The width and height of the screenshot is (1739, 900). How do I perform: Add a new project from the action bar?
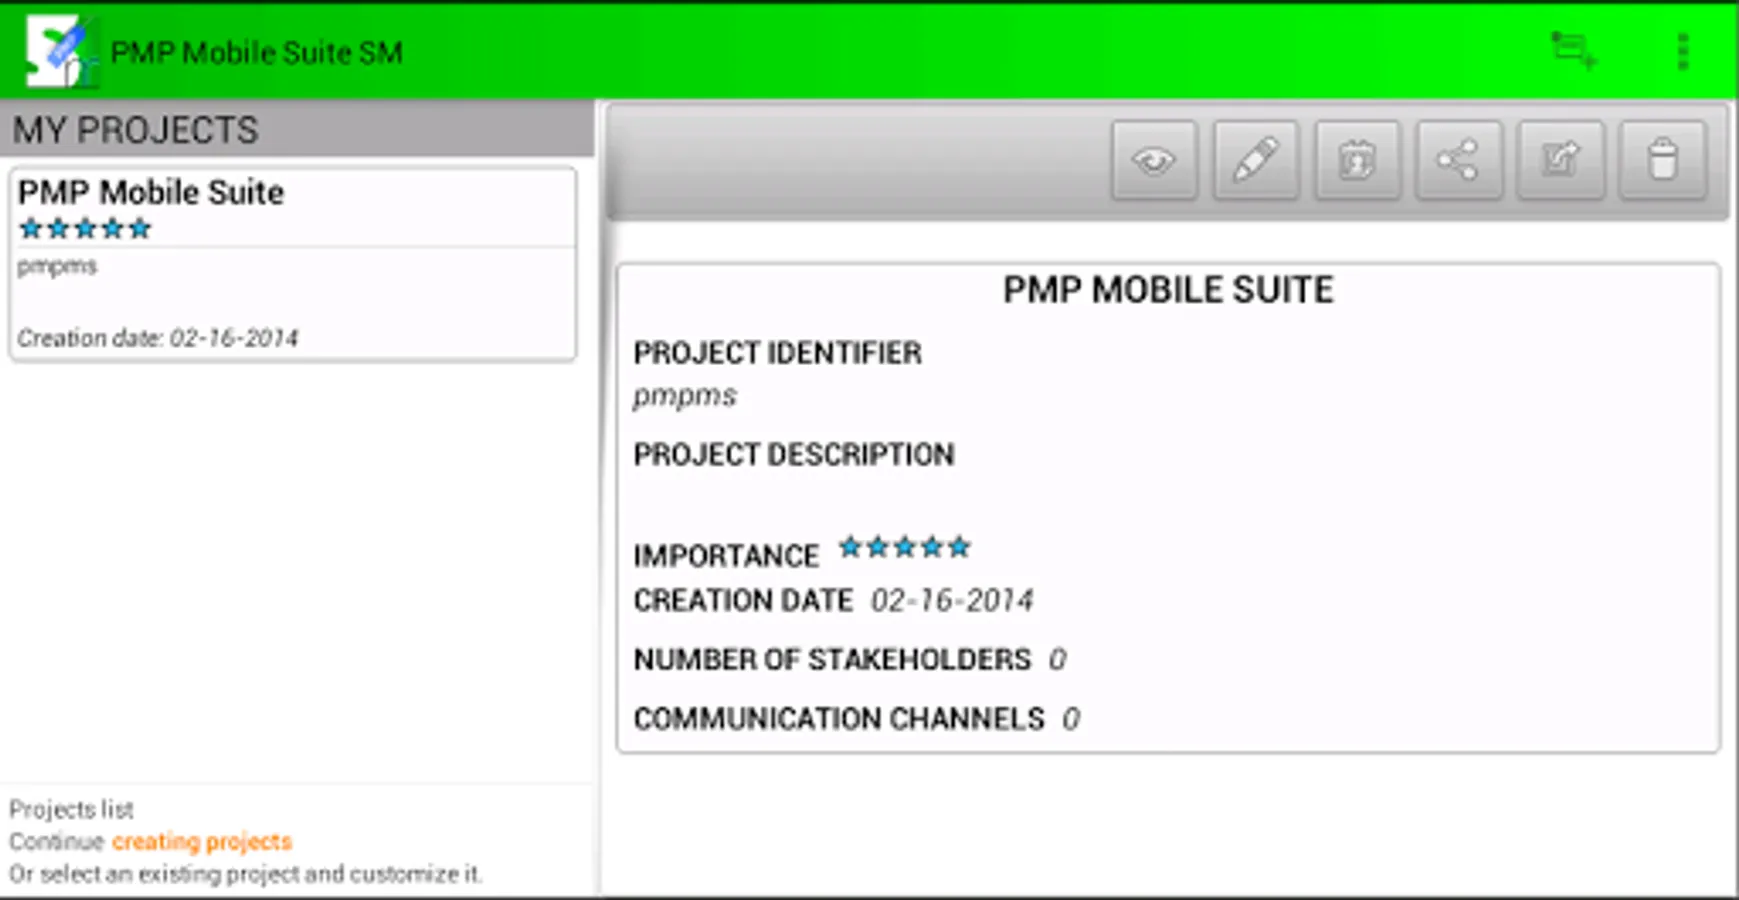(1573, 50)
